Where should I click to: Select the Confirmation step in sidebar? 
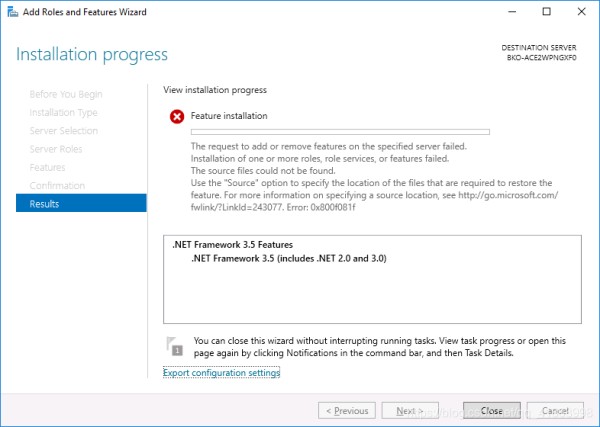(57, 186)
